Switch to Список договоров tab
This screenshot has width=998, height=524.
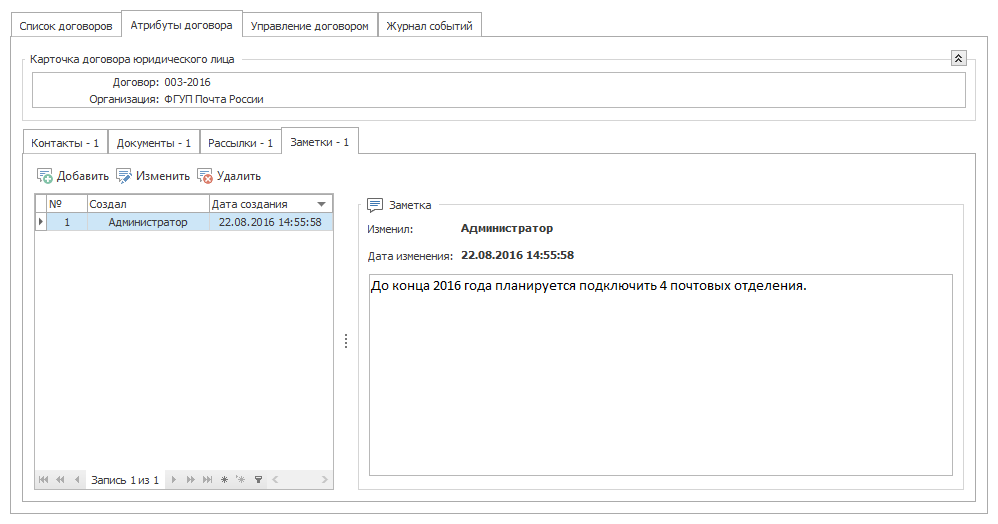(x=66, y=26)
